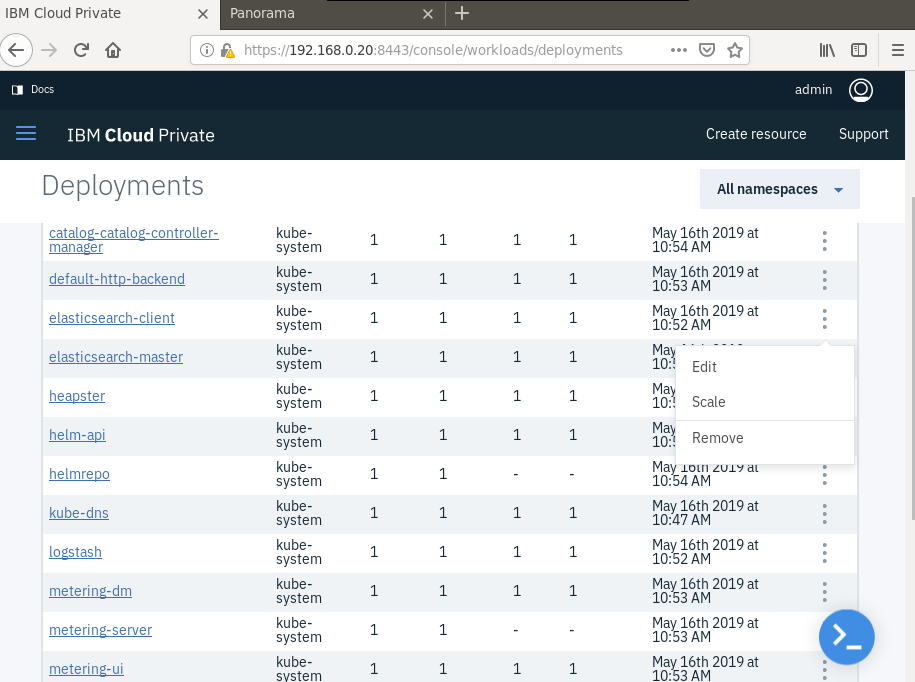This screenshot has height=682, width=915.
Task: Open default-http-backend deployment
Action: (x=117, y=279)
